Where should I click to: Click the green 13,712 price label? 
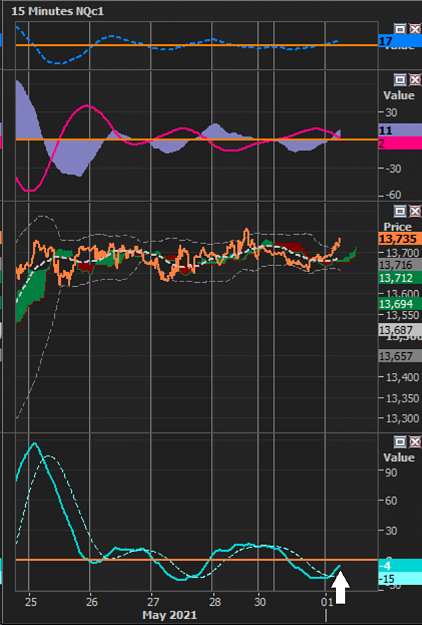coord(400,277)
